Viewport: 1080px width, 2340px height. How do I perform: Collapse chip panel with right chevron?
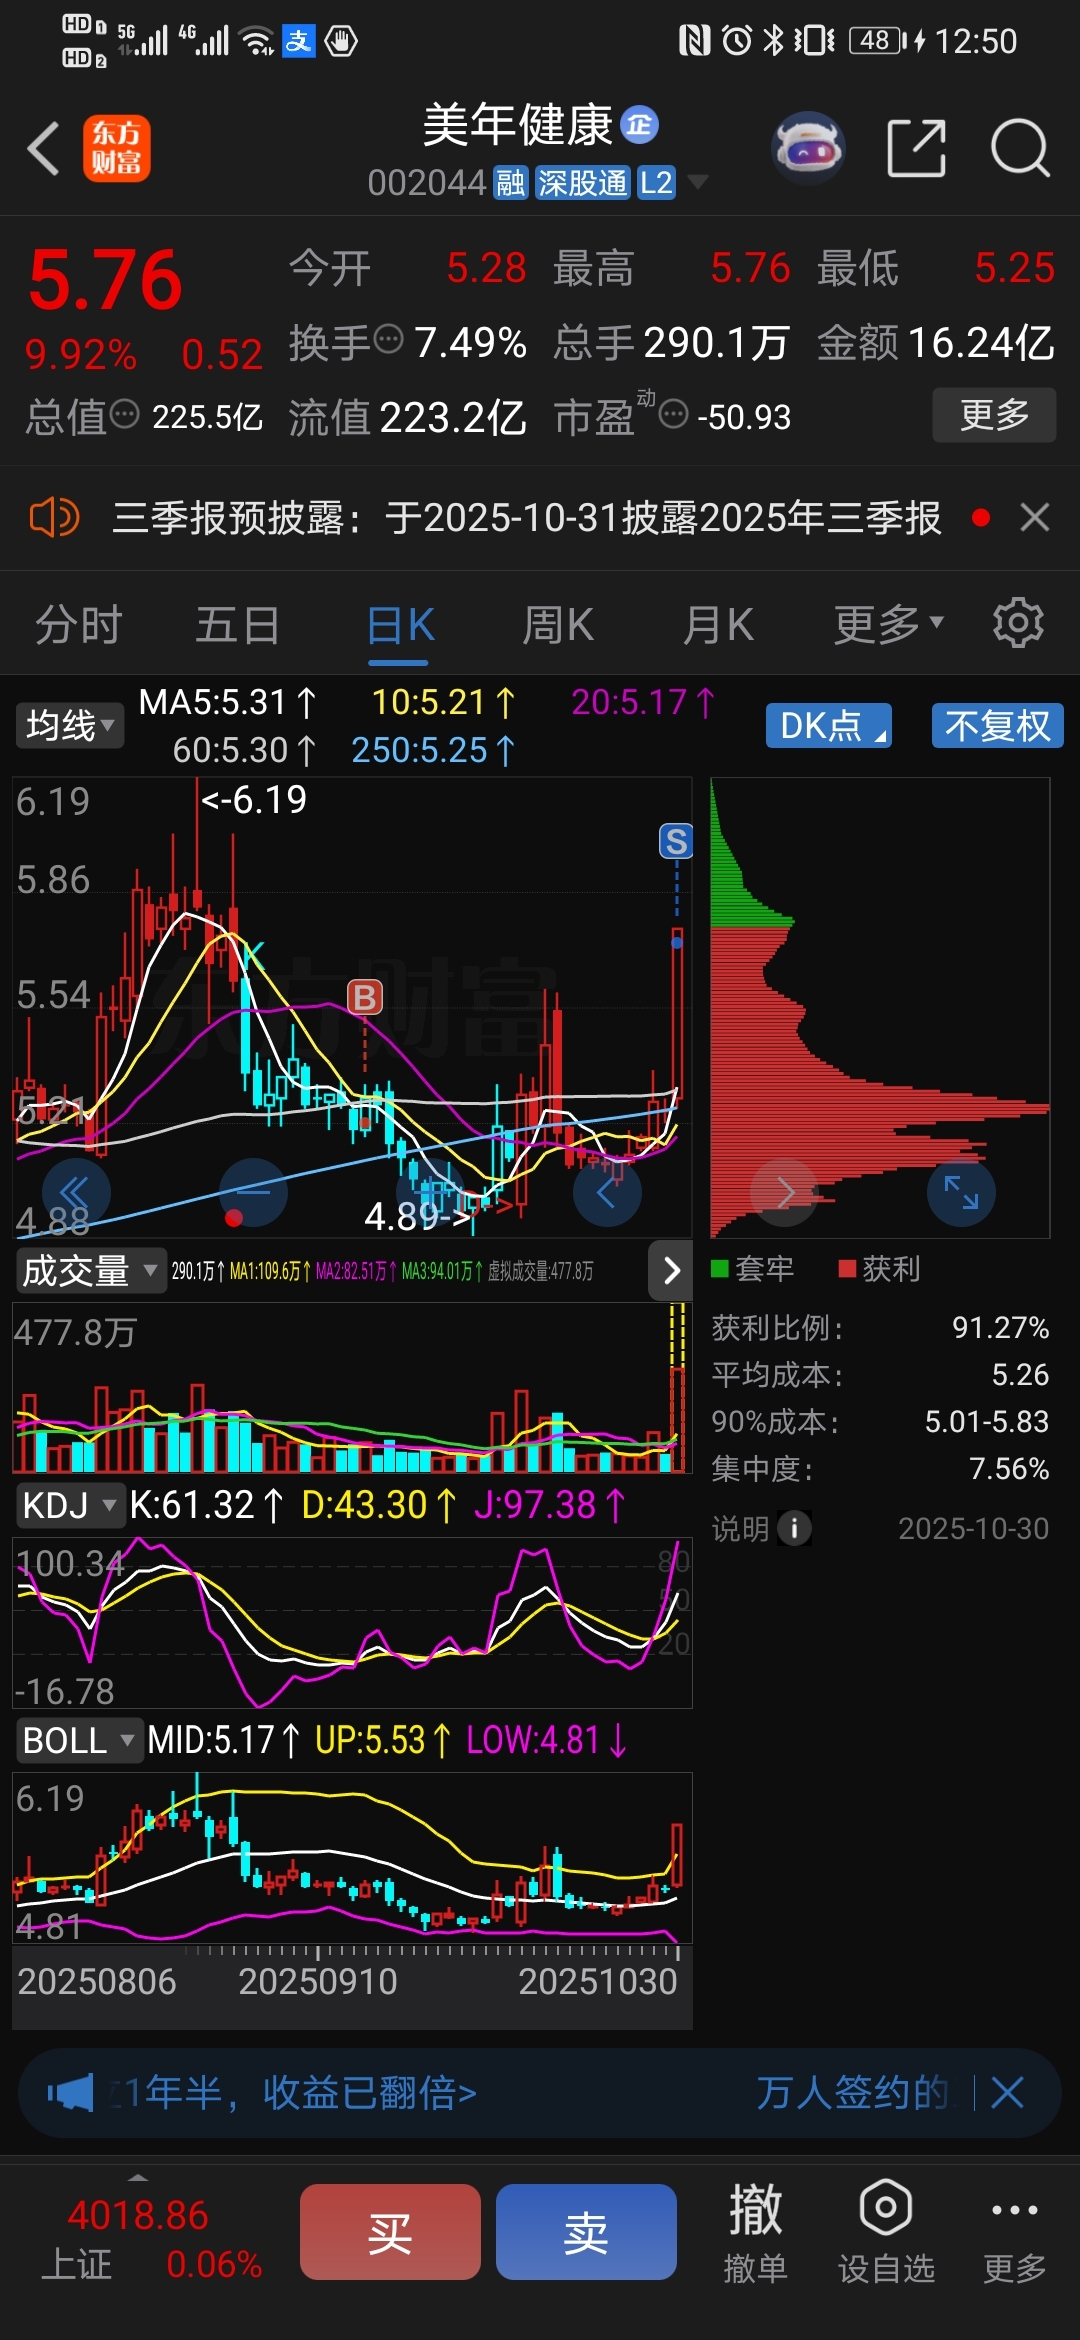(x=671, y=1271)
